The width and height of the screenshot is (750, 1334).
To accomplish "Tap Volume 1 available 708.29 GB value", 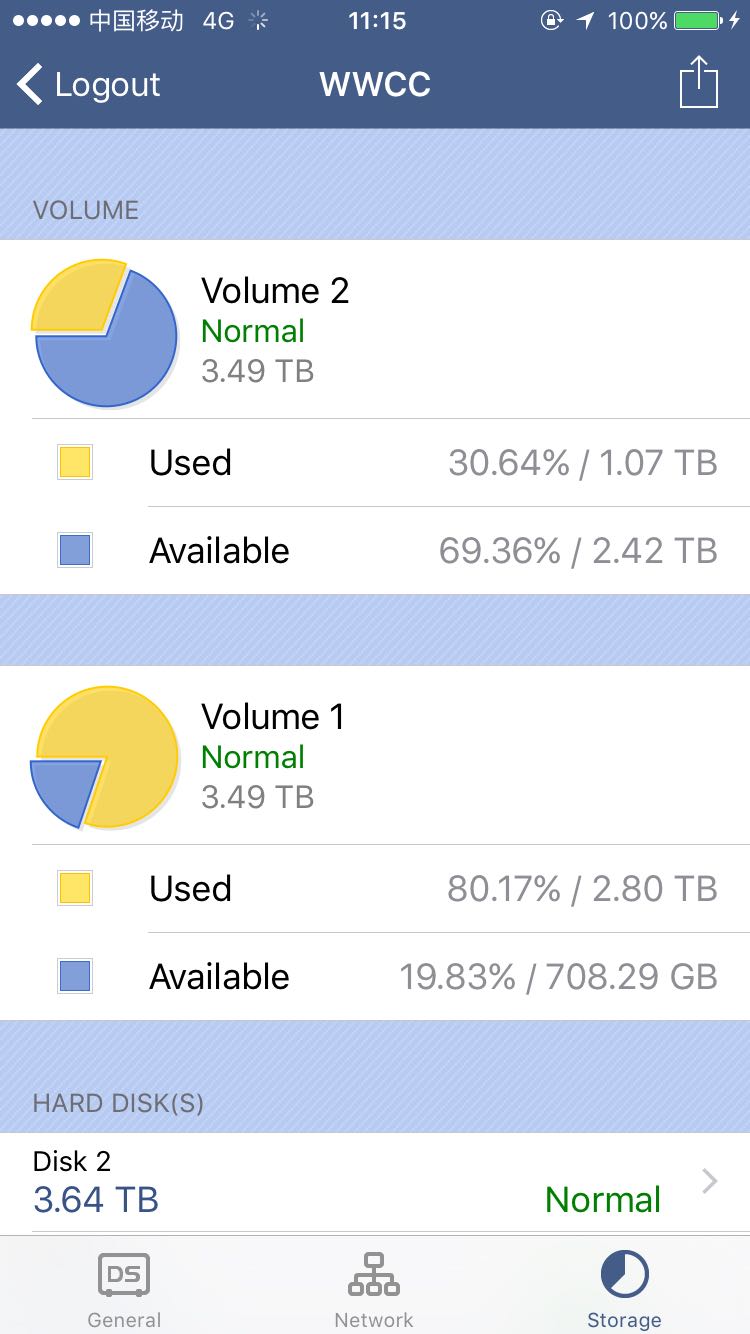I will click(x=631, y=977).
